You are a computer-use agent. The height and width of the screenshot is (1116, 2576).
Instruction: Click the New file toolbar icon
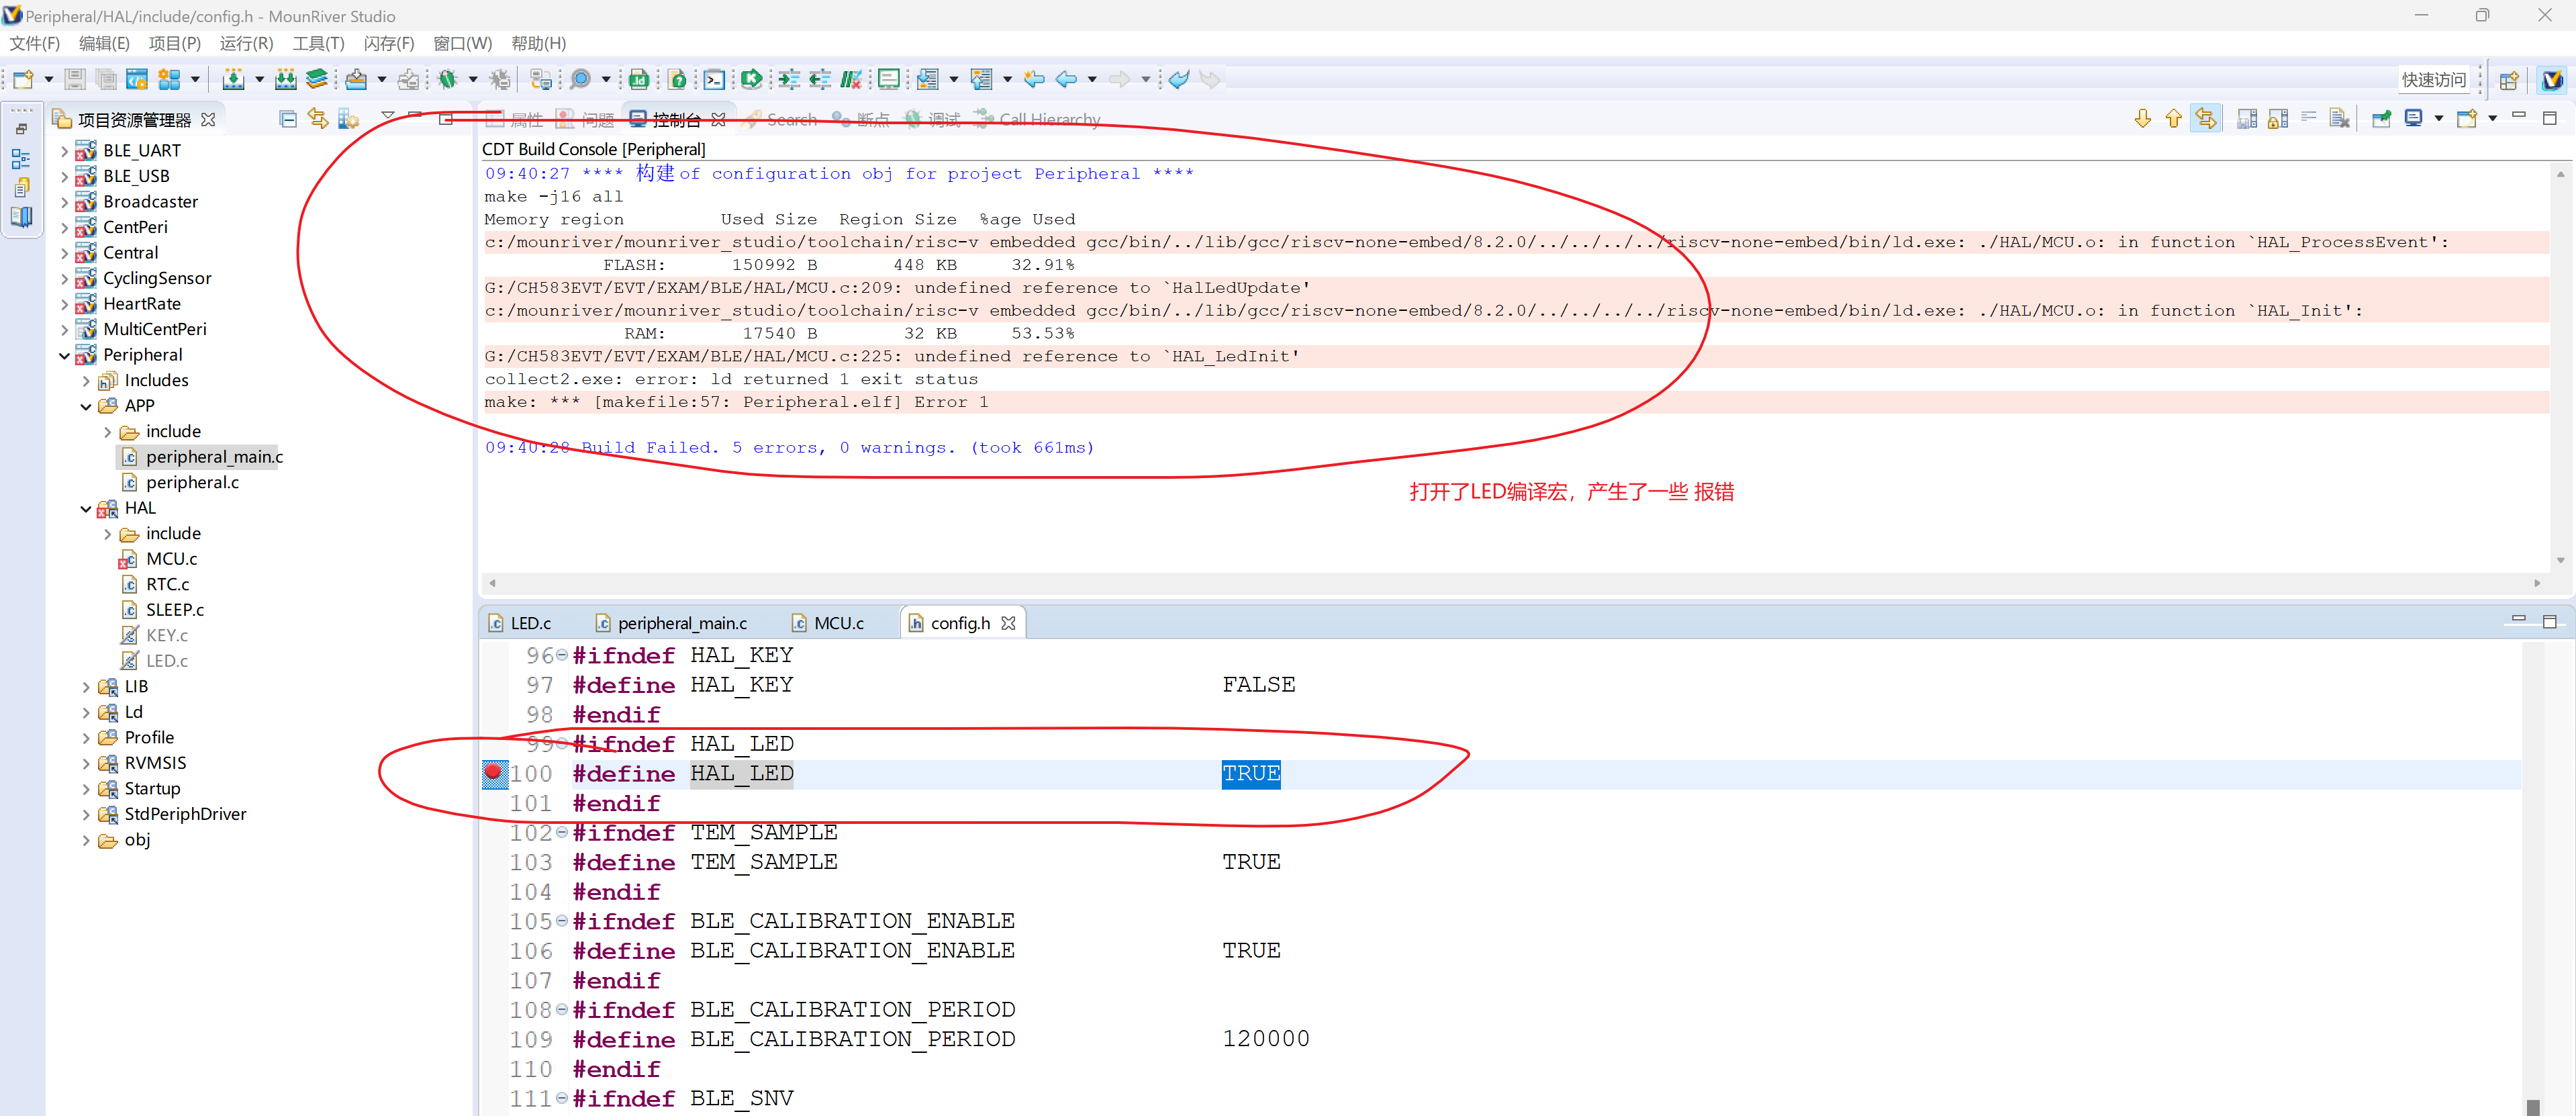point(23,79)
